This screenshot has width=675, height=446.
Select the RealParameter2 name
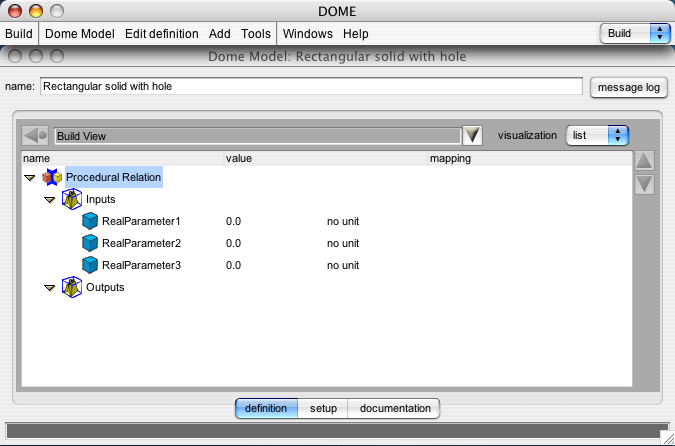(141, 243)
